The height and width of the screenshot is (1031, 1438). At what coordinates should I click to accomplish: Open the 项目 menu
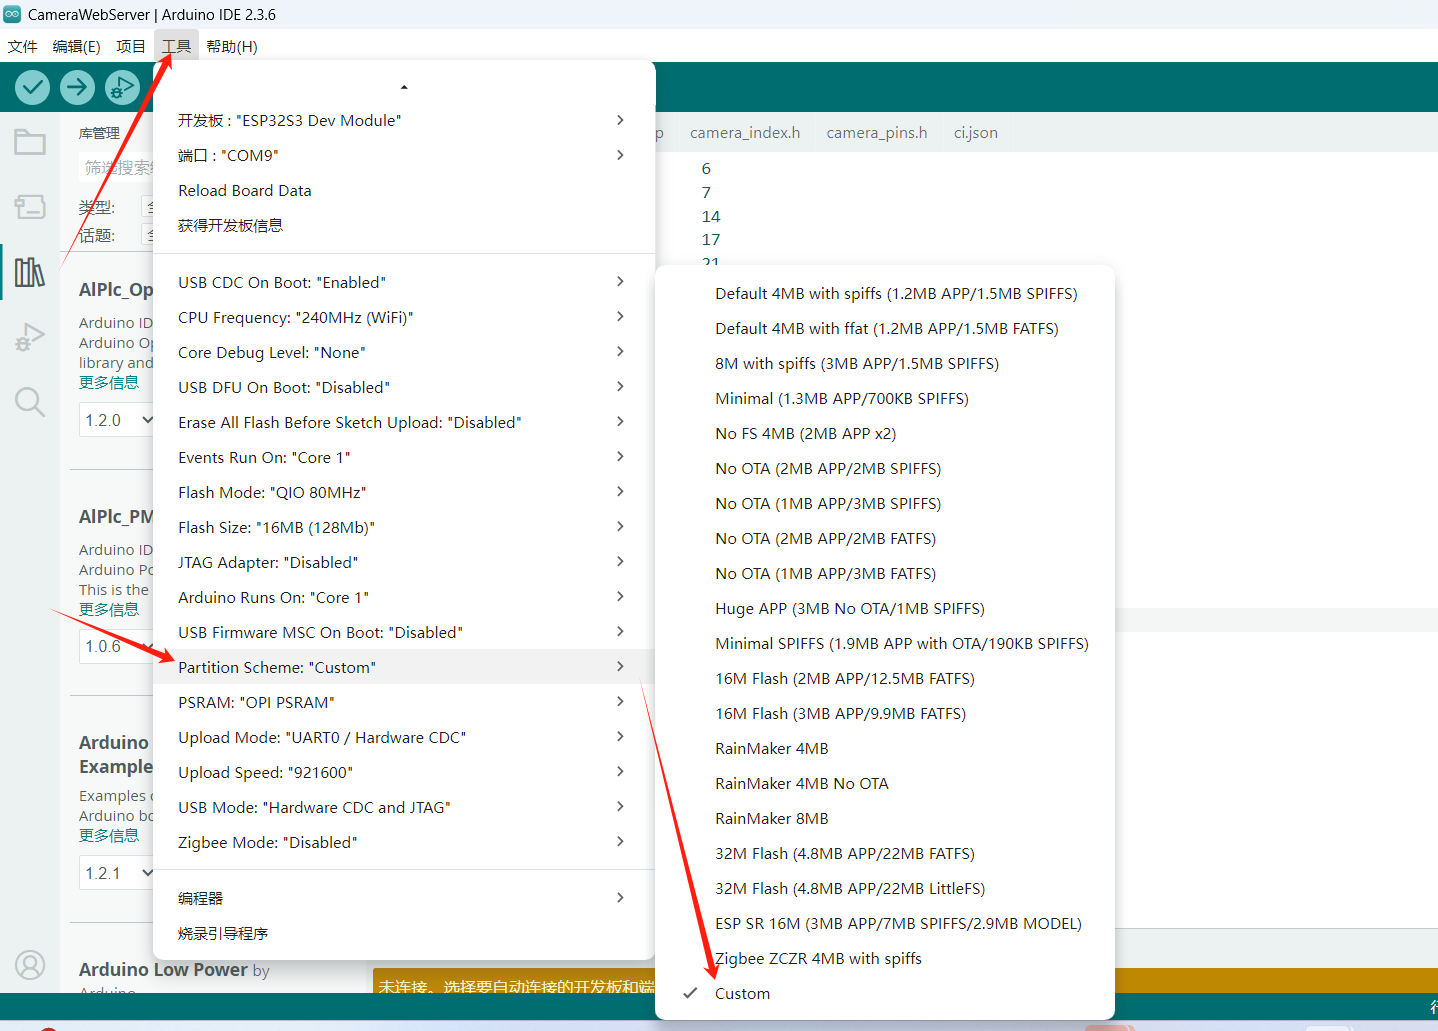click(x=130, y=46)
